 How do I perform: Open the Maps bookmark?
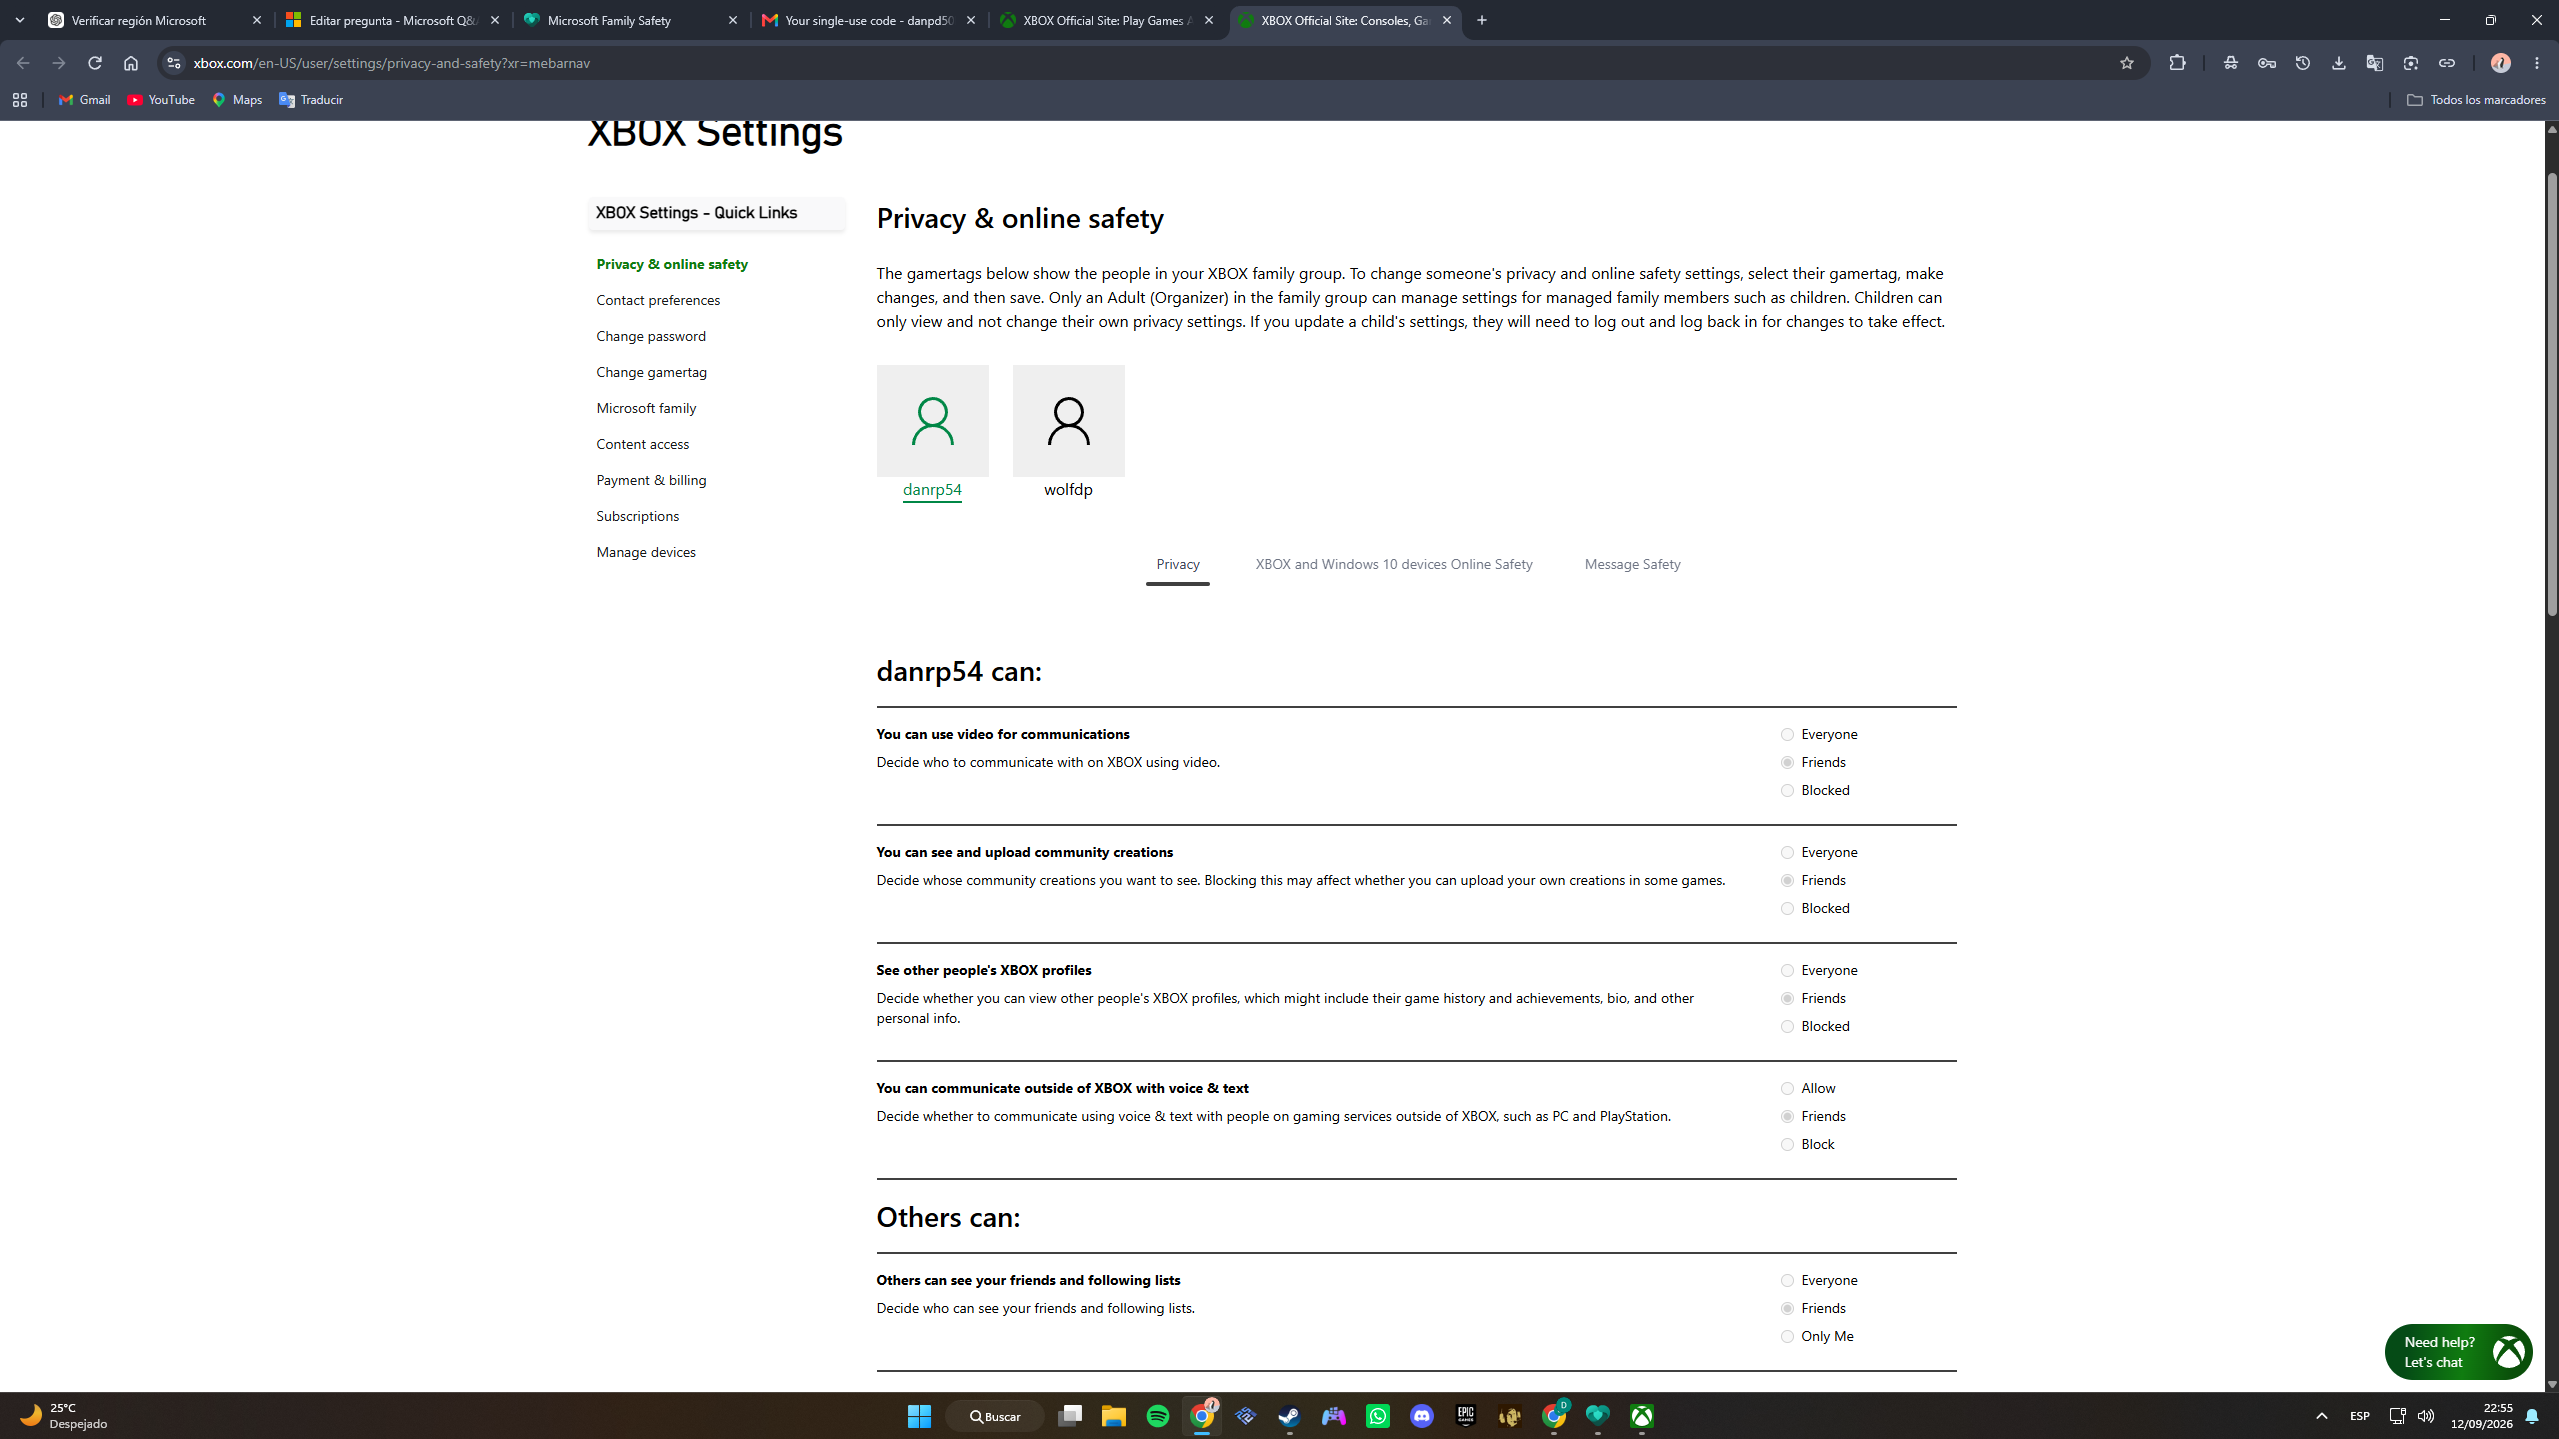tap(237, 100)
